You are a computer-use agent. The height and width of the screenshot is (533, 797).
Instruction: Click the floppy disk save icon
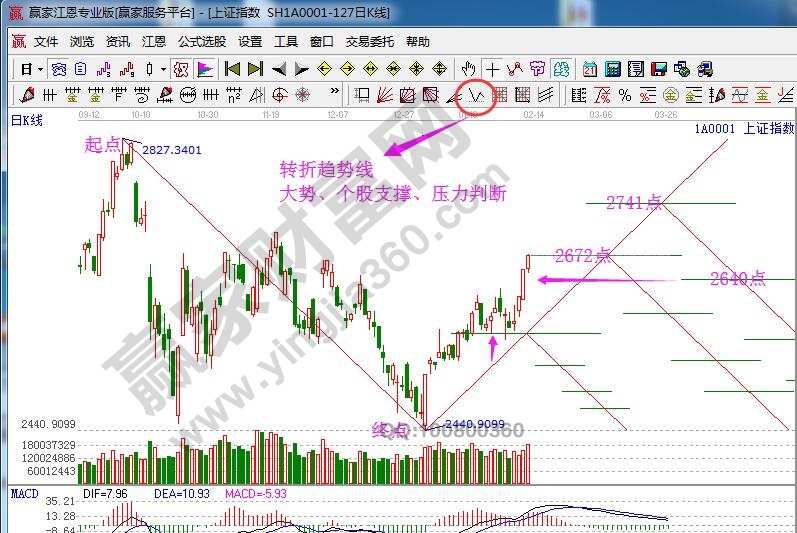tap(658, 69)
